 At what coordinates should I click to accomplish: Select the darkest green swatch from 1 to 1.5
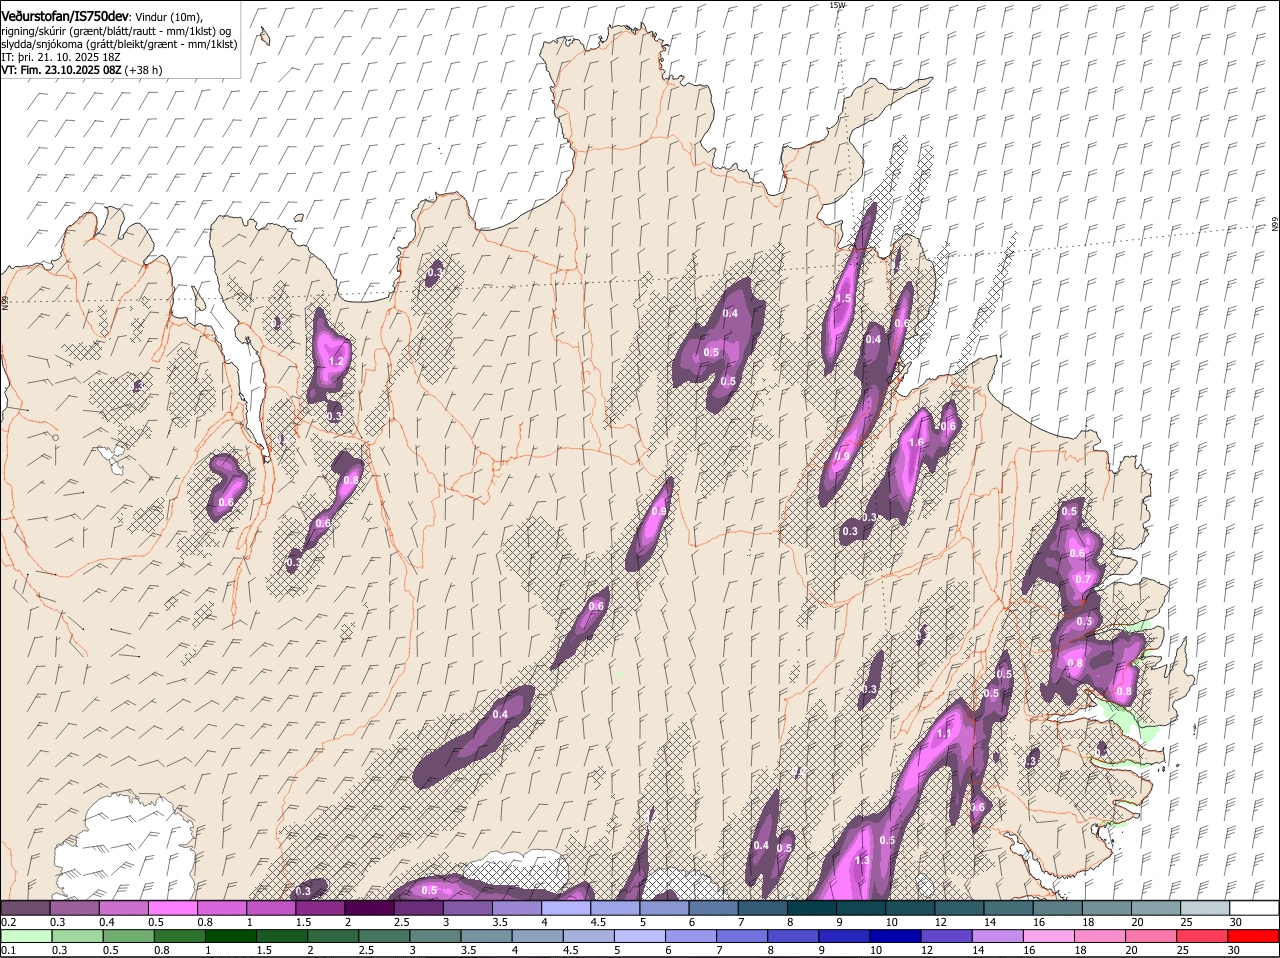[x=231, y=936]
